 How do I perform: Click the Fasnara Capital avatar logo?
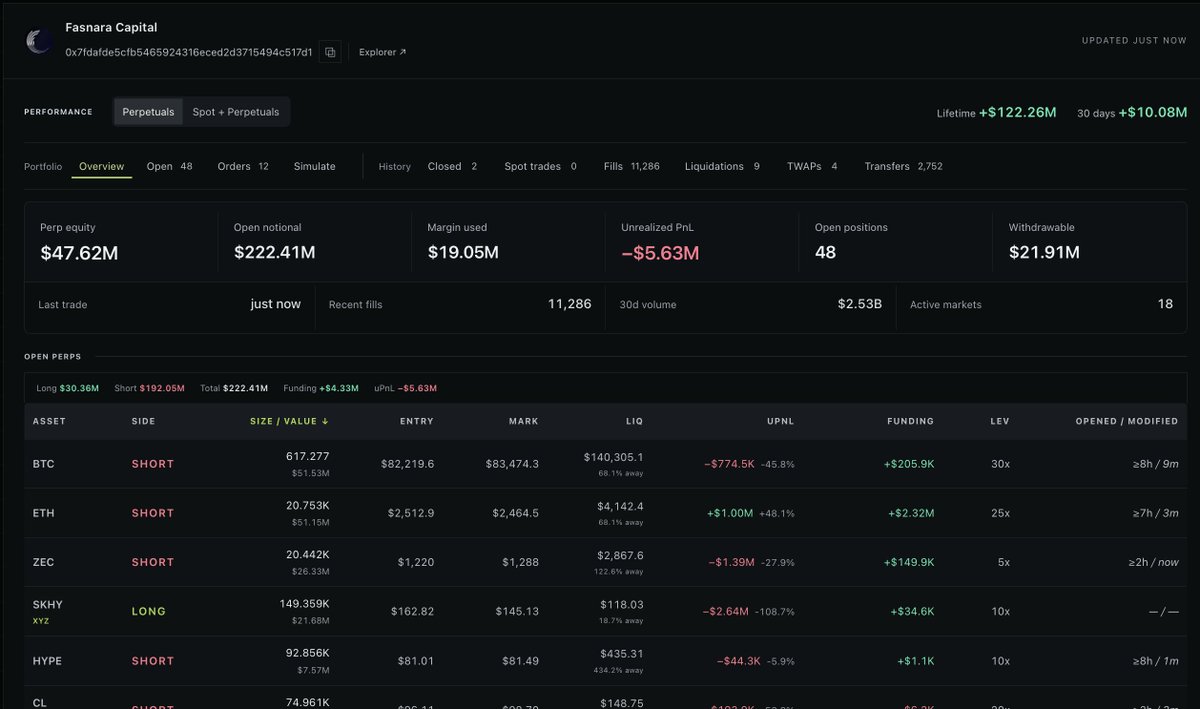[x=39, y=41]
